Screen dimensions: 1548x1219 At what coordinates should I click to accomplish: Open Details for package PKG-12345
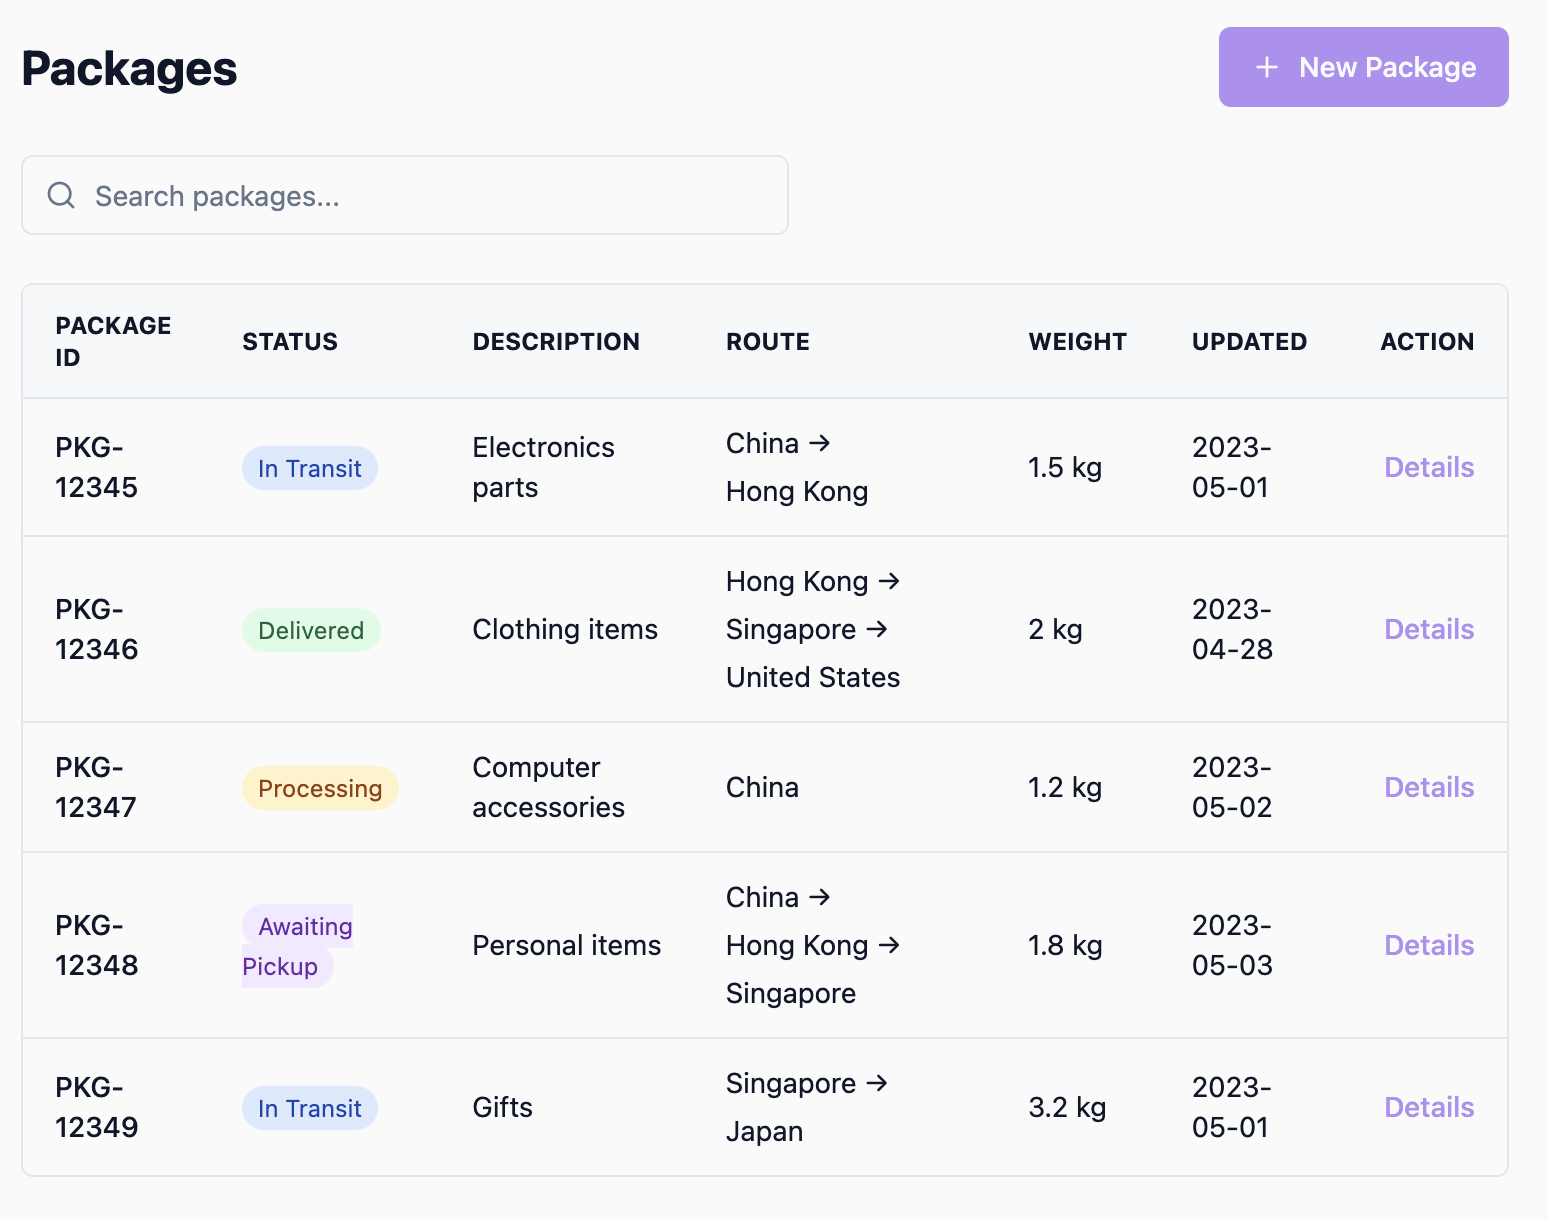1428,467
